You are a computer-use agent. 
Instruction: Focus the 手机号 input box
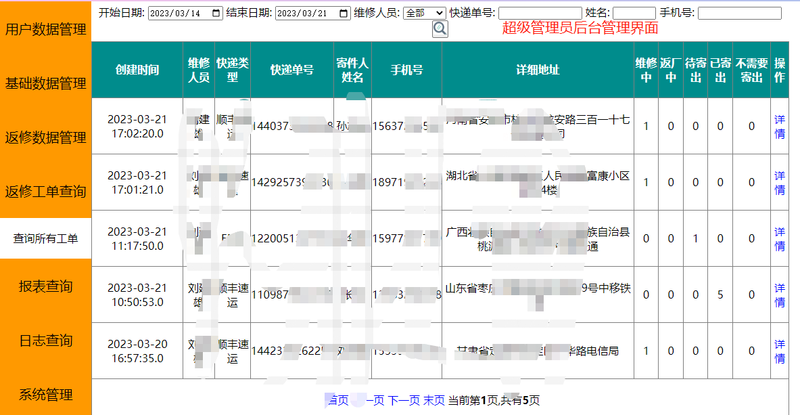point(739,13)
